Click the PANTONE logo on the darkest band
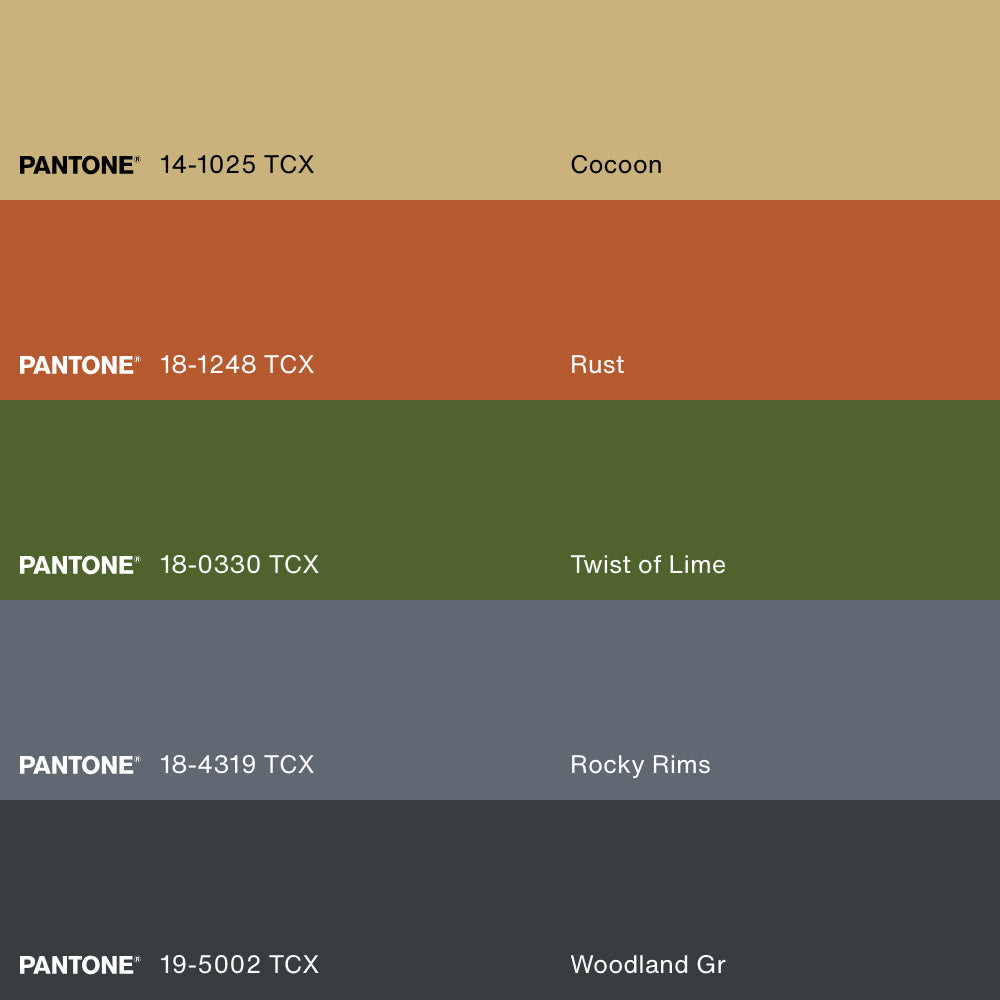Screen dimensions: 1000x1000 (79, 965)
